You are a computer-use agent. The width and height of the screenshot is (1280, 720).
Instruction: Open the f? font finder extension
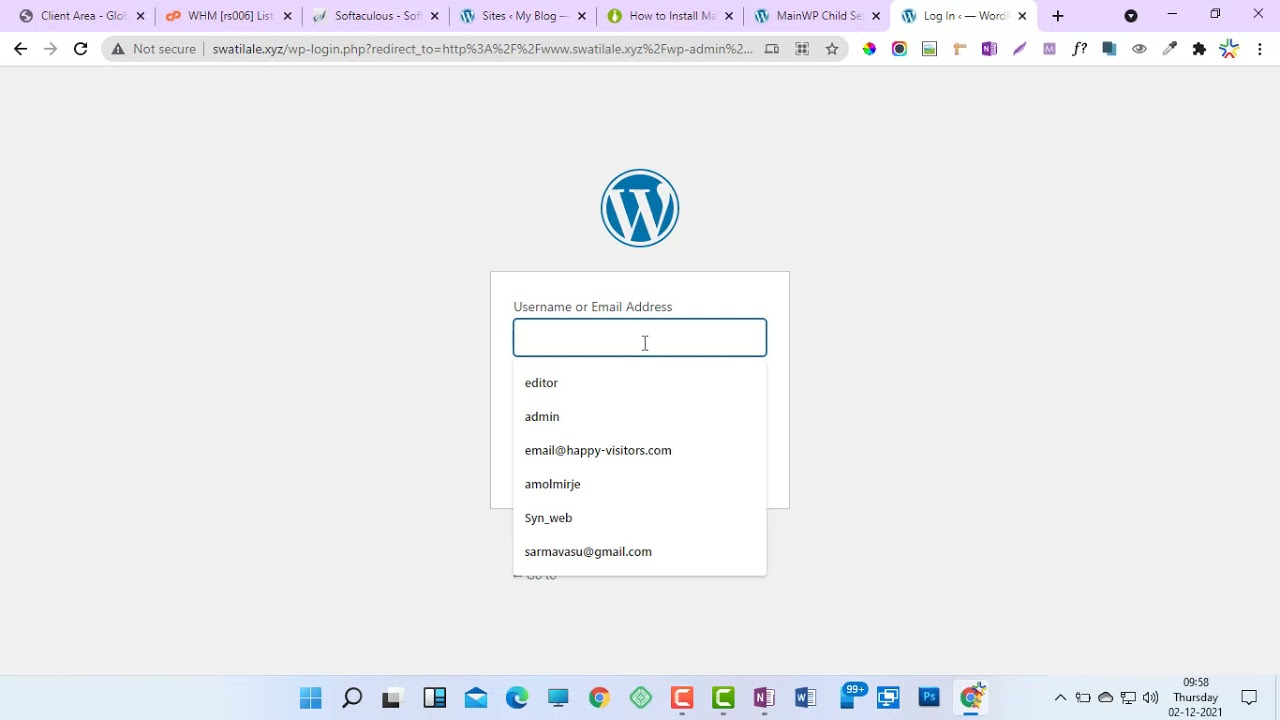point(1079,49)
